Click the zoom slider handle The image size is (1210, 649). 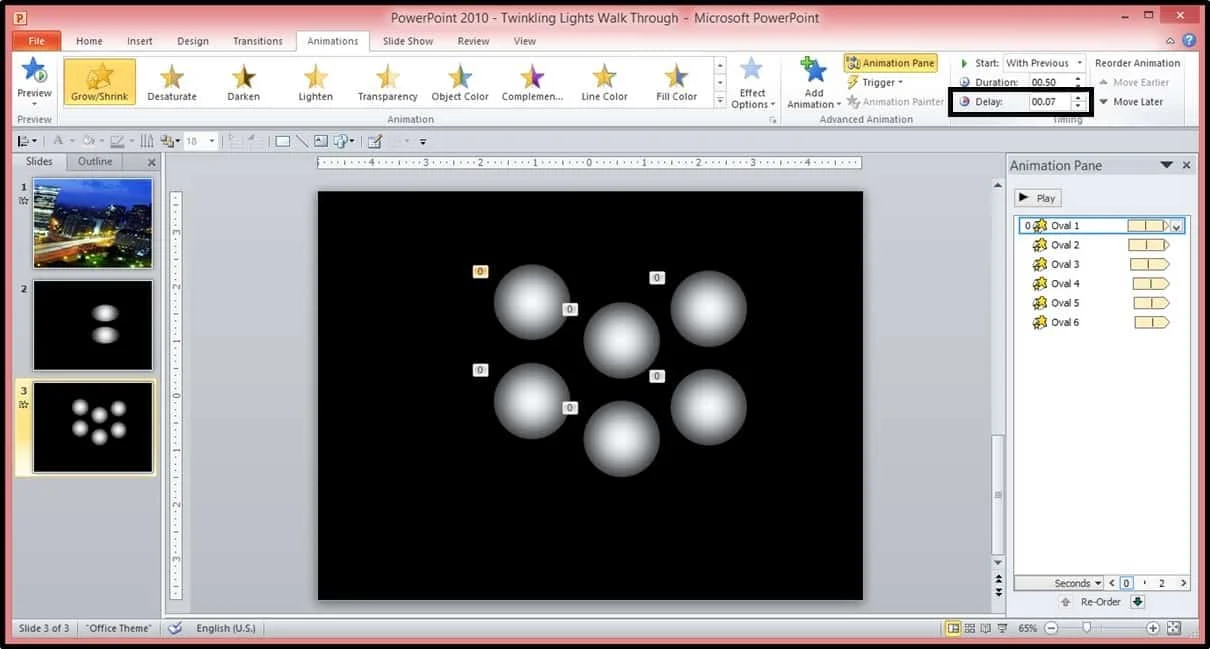click(x=1086, y=628)
